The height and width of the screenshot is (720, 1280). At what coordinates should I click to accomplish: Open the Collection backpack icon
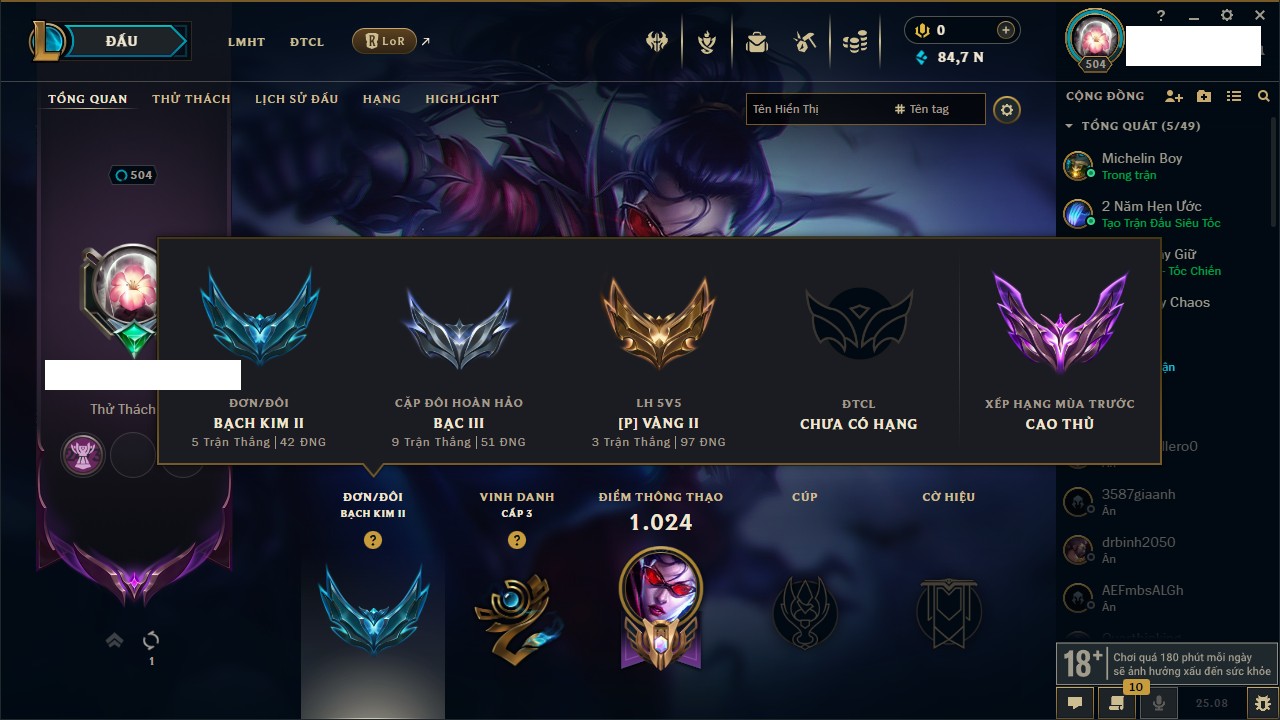[x=757, y=42]
